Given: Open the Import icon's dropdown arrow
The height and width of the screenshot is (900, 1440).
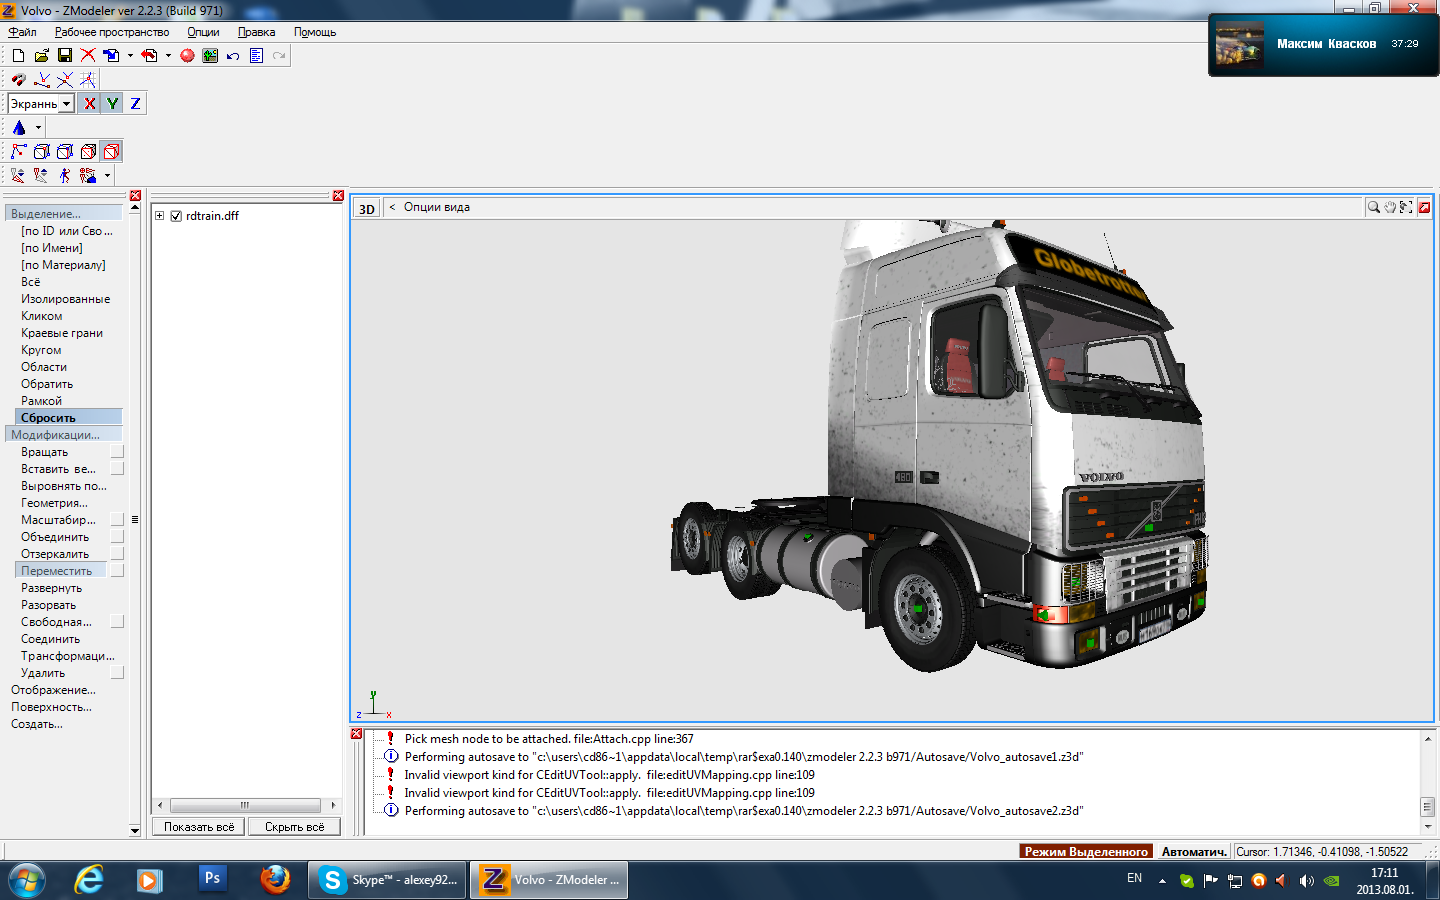Looking at the screenshot, I should pyautogui.click(x=130, y=56).
